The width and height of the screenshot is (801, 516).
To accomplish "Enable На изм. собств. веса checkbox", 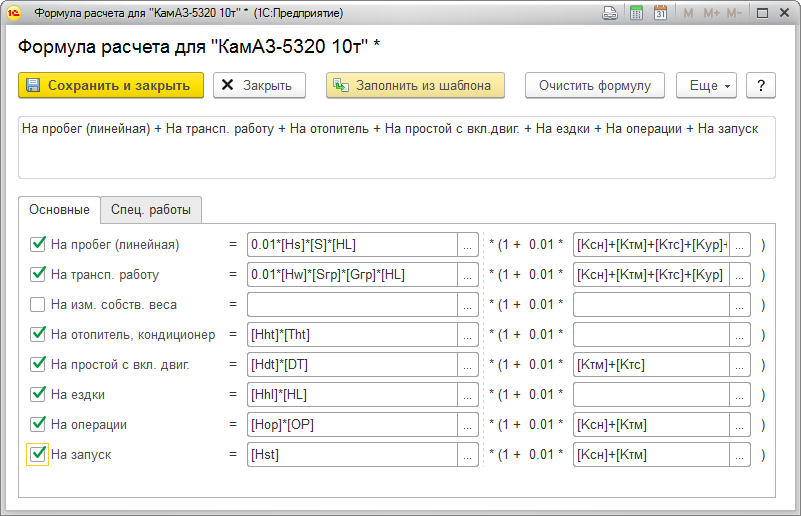I will [x=38, y=304].
